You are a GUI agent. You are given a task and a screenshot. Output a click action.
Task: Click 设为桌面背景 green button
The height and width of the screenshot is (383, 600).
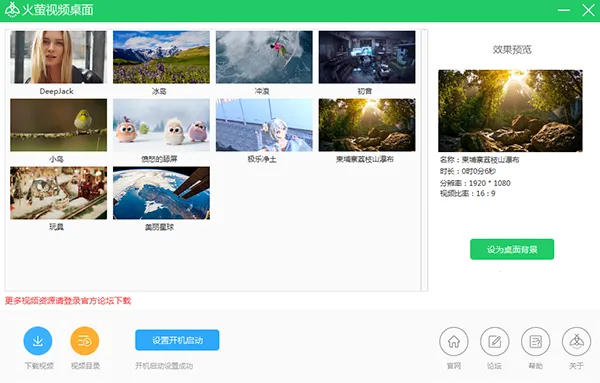tap(512, 249)
